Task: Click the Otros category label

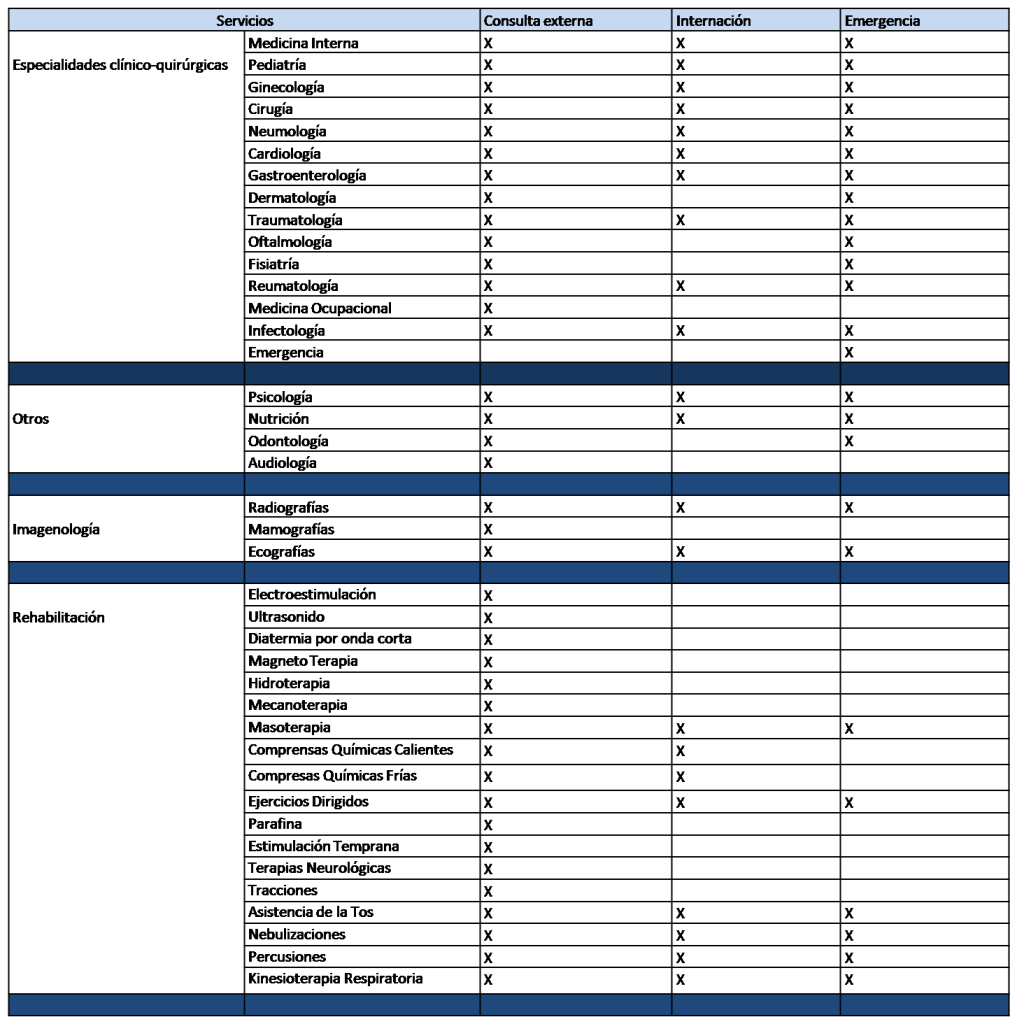Action: [x=32, y=419]
